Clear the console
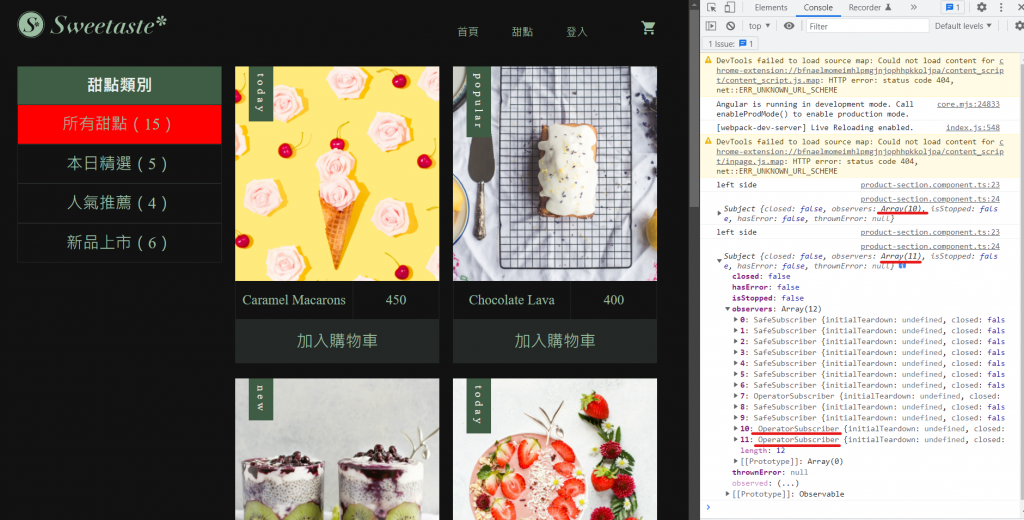Screen dimensions: 1024x520 click(x=731, y=26)
